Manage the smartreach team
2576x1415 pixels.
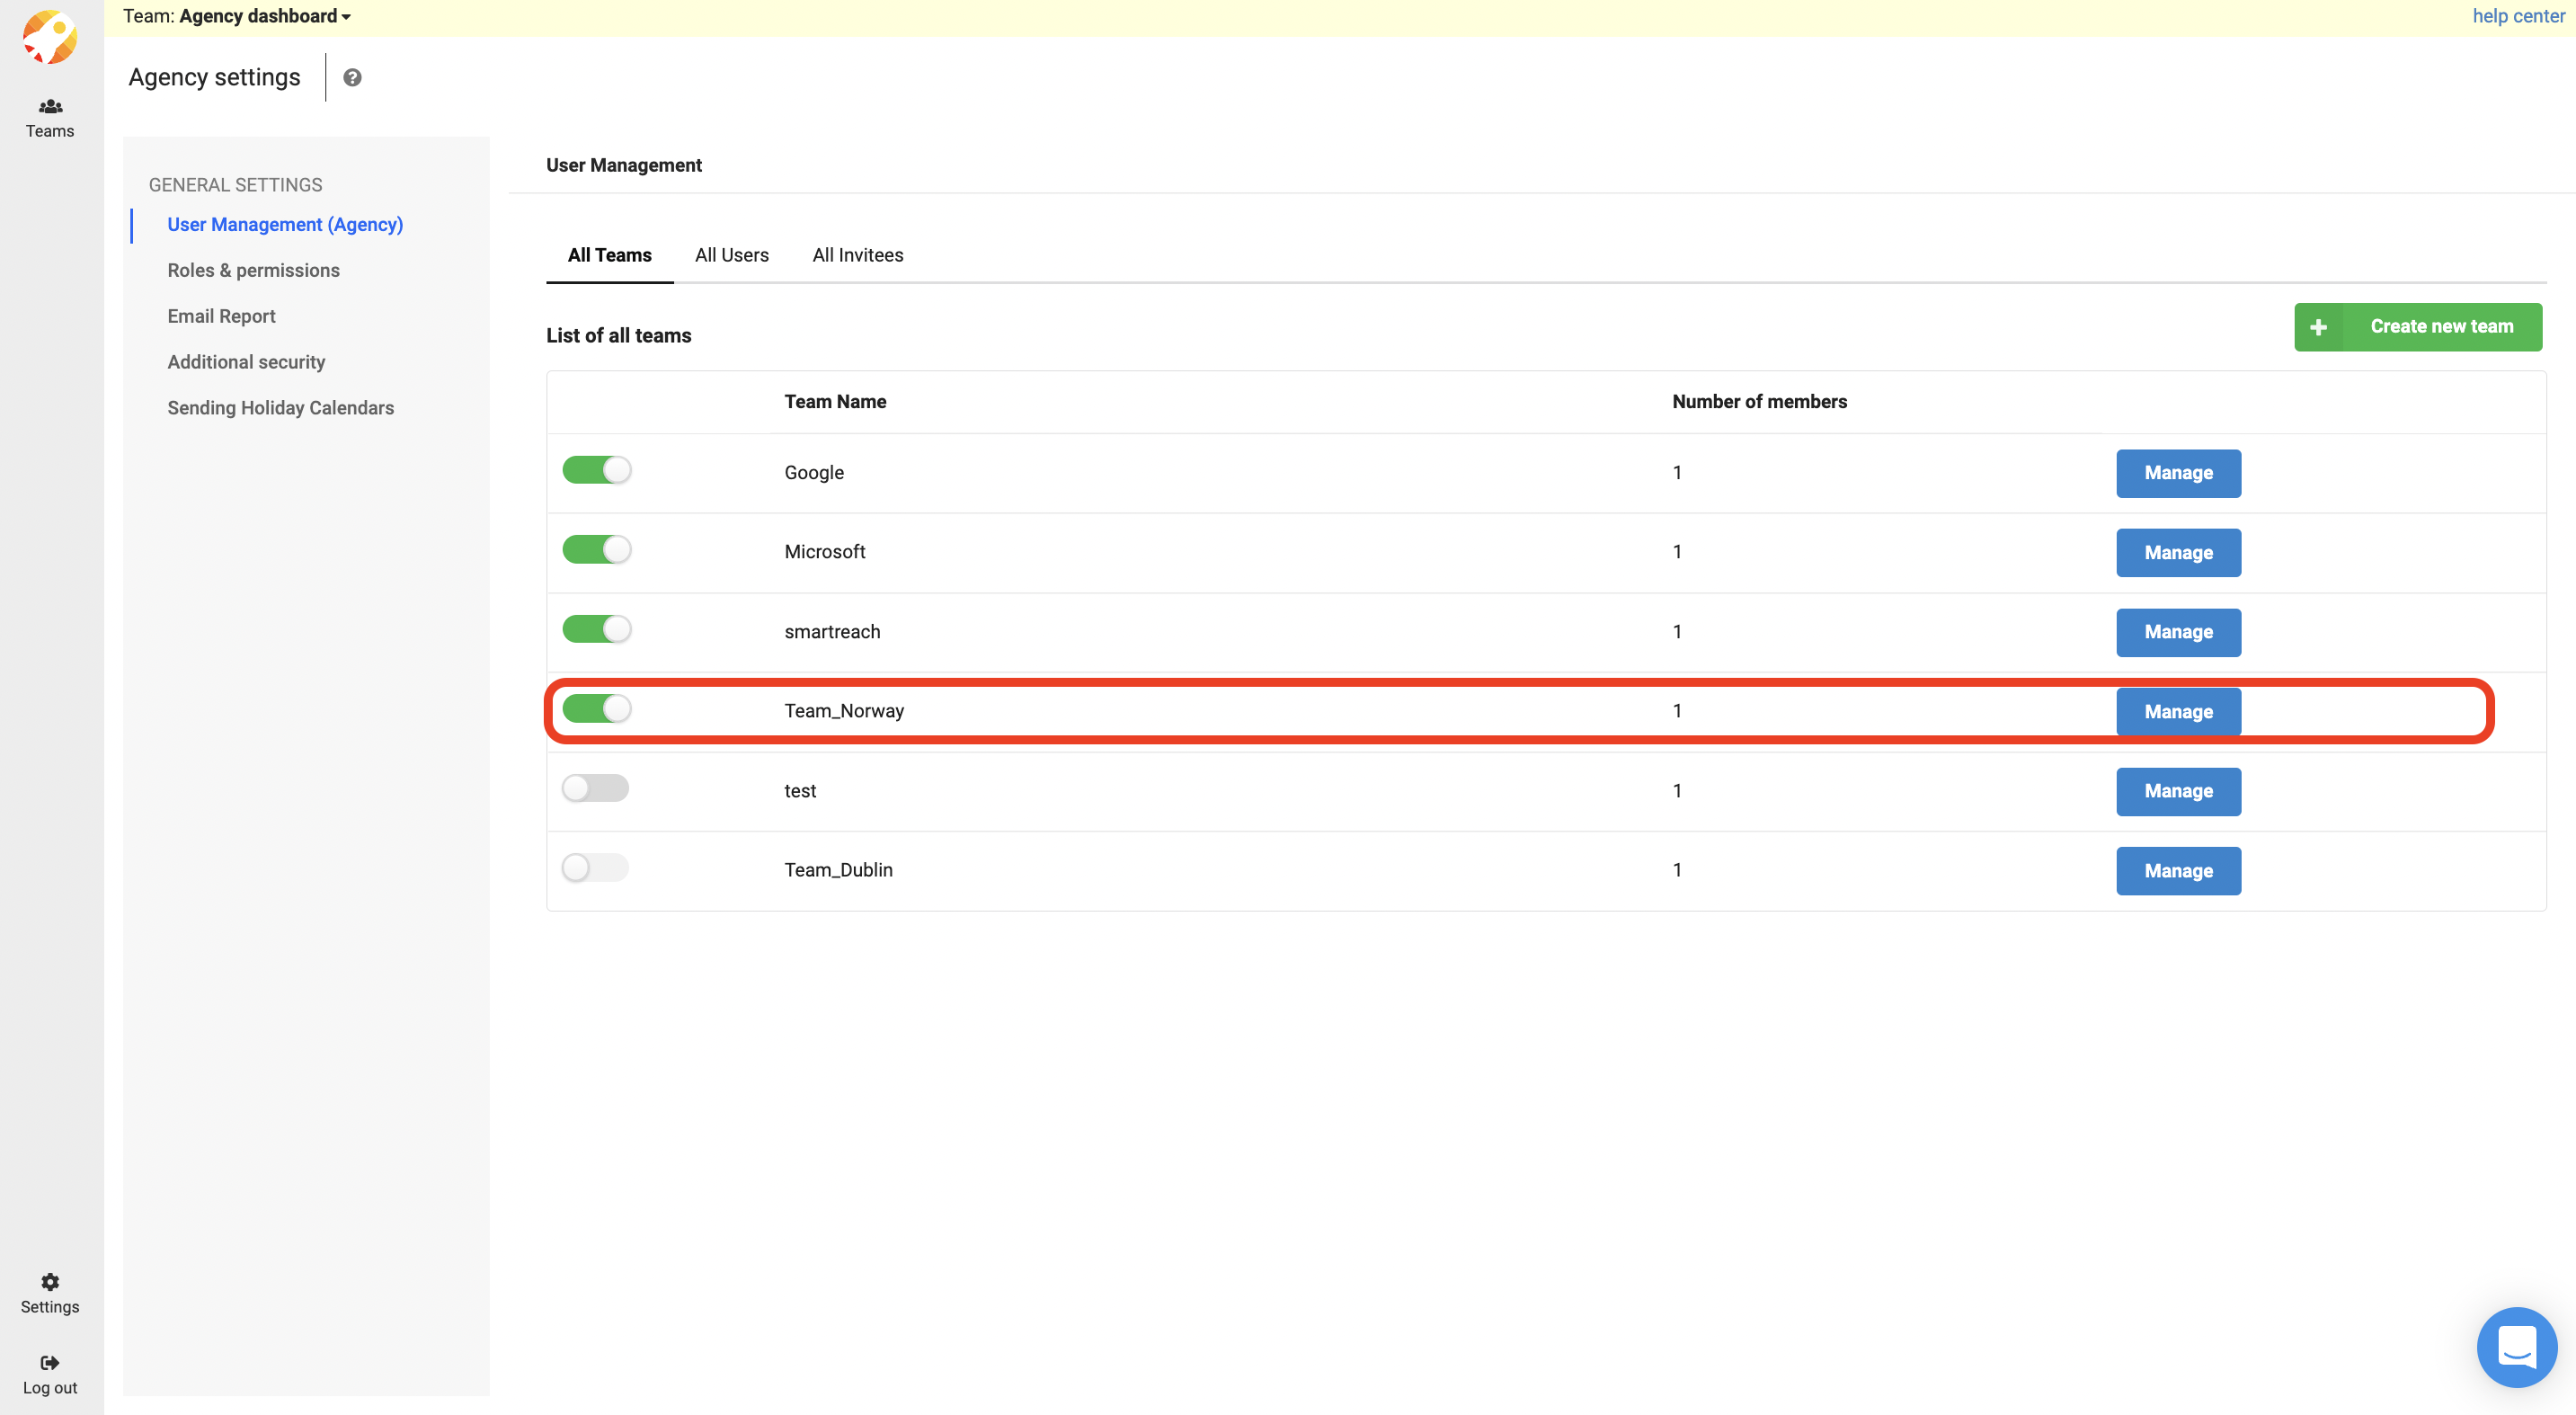click(x=2178, y=632)
